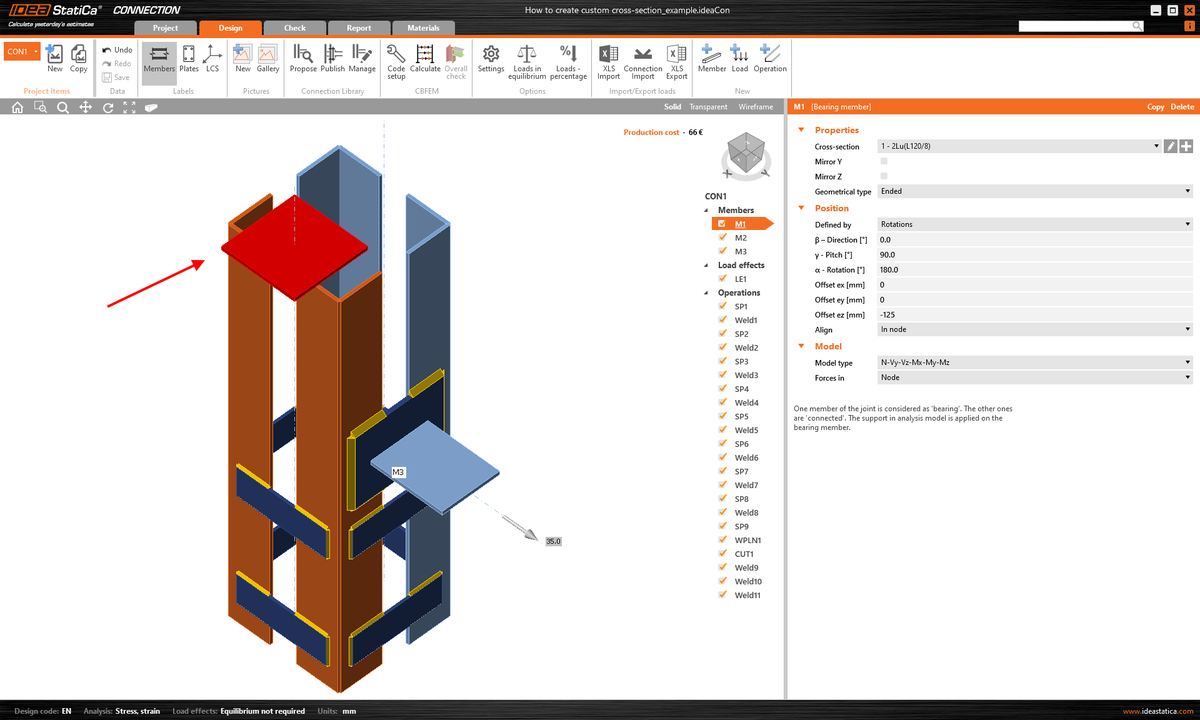Switch to the Check tab
The width and height of the screenshot is (1200, 720).
tap(294, 28)
